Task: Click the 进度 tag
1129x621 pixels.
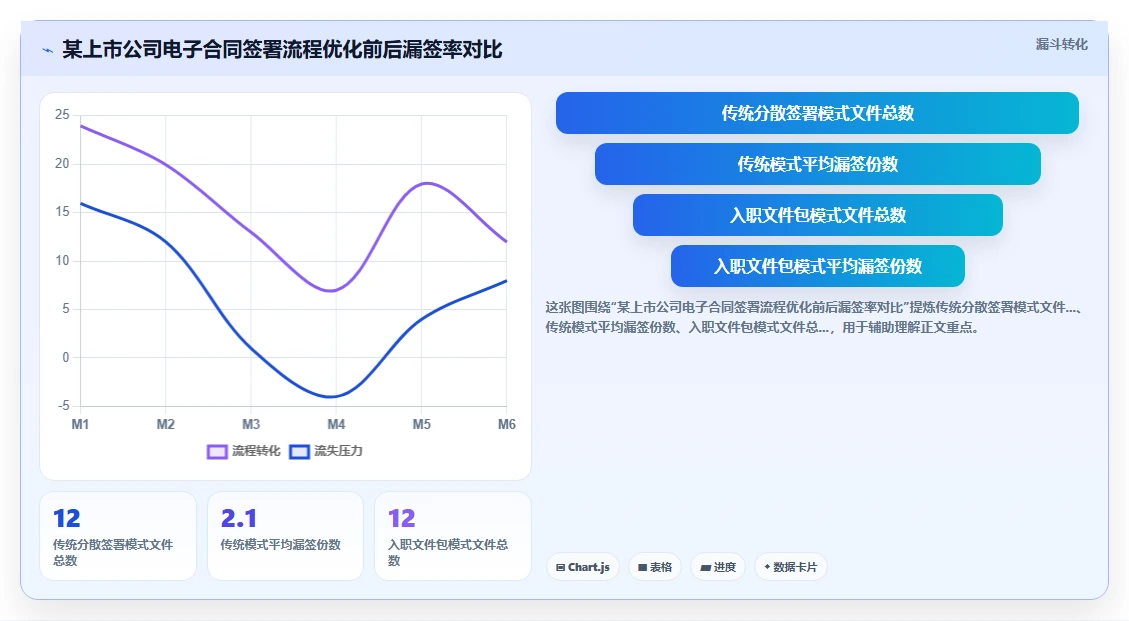Action: pyautogui.click(x=718, y=568)
